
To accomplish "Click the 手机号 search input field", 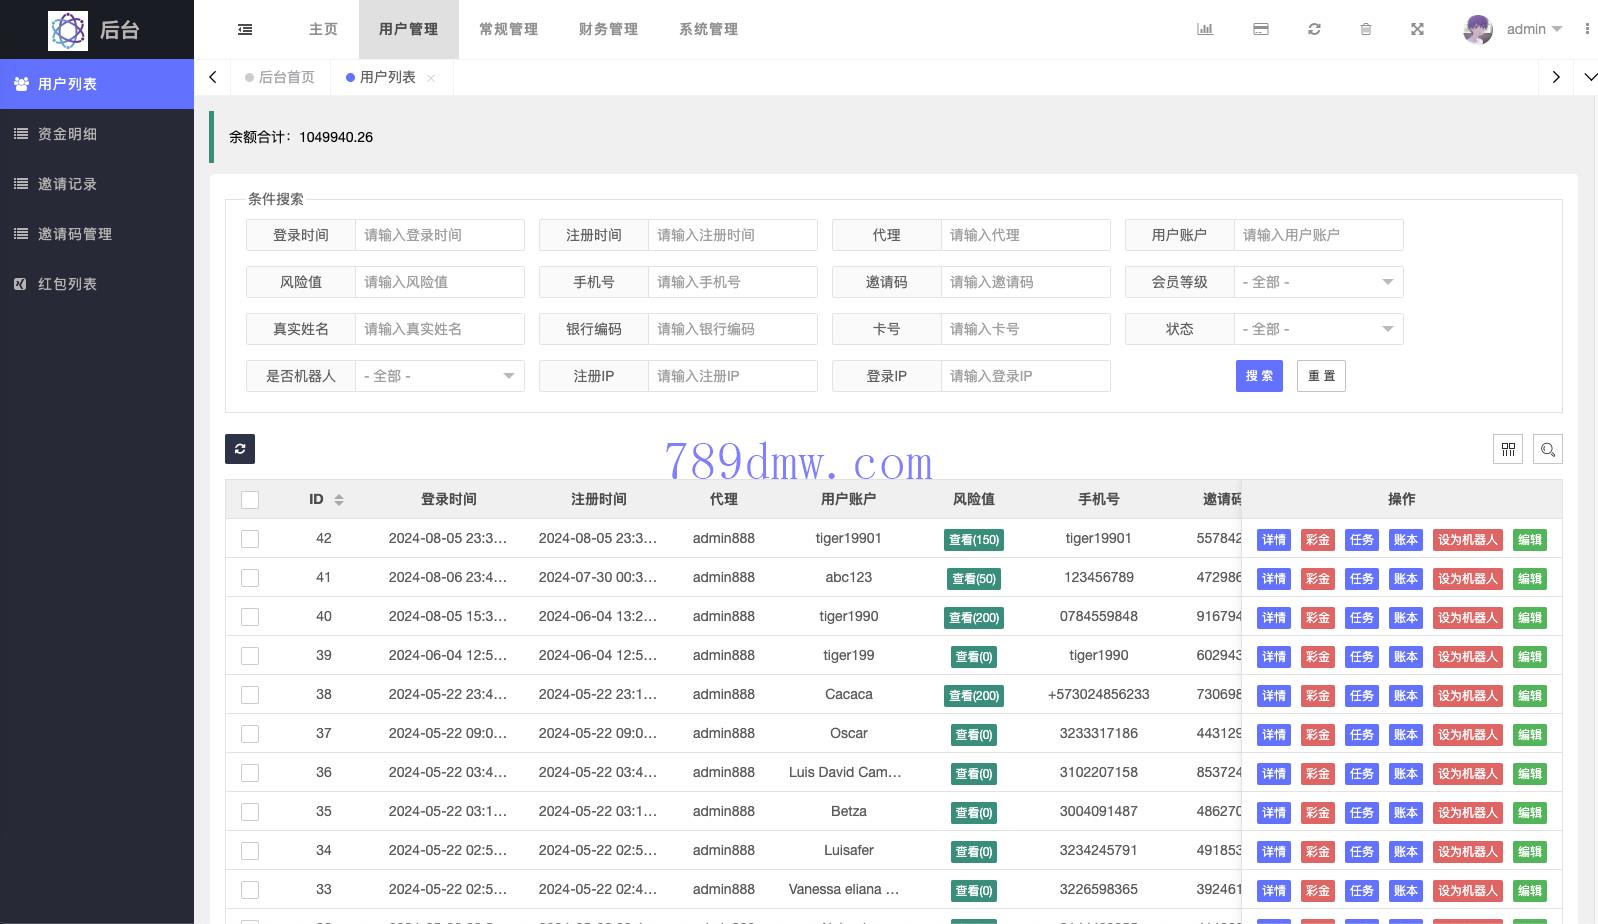I will pyautogui.click(x=732, y=282).
